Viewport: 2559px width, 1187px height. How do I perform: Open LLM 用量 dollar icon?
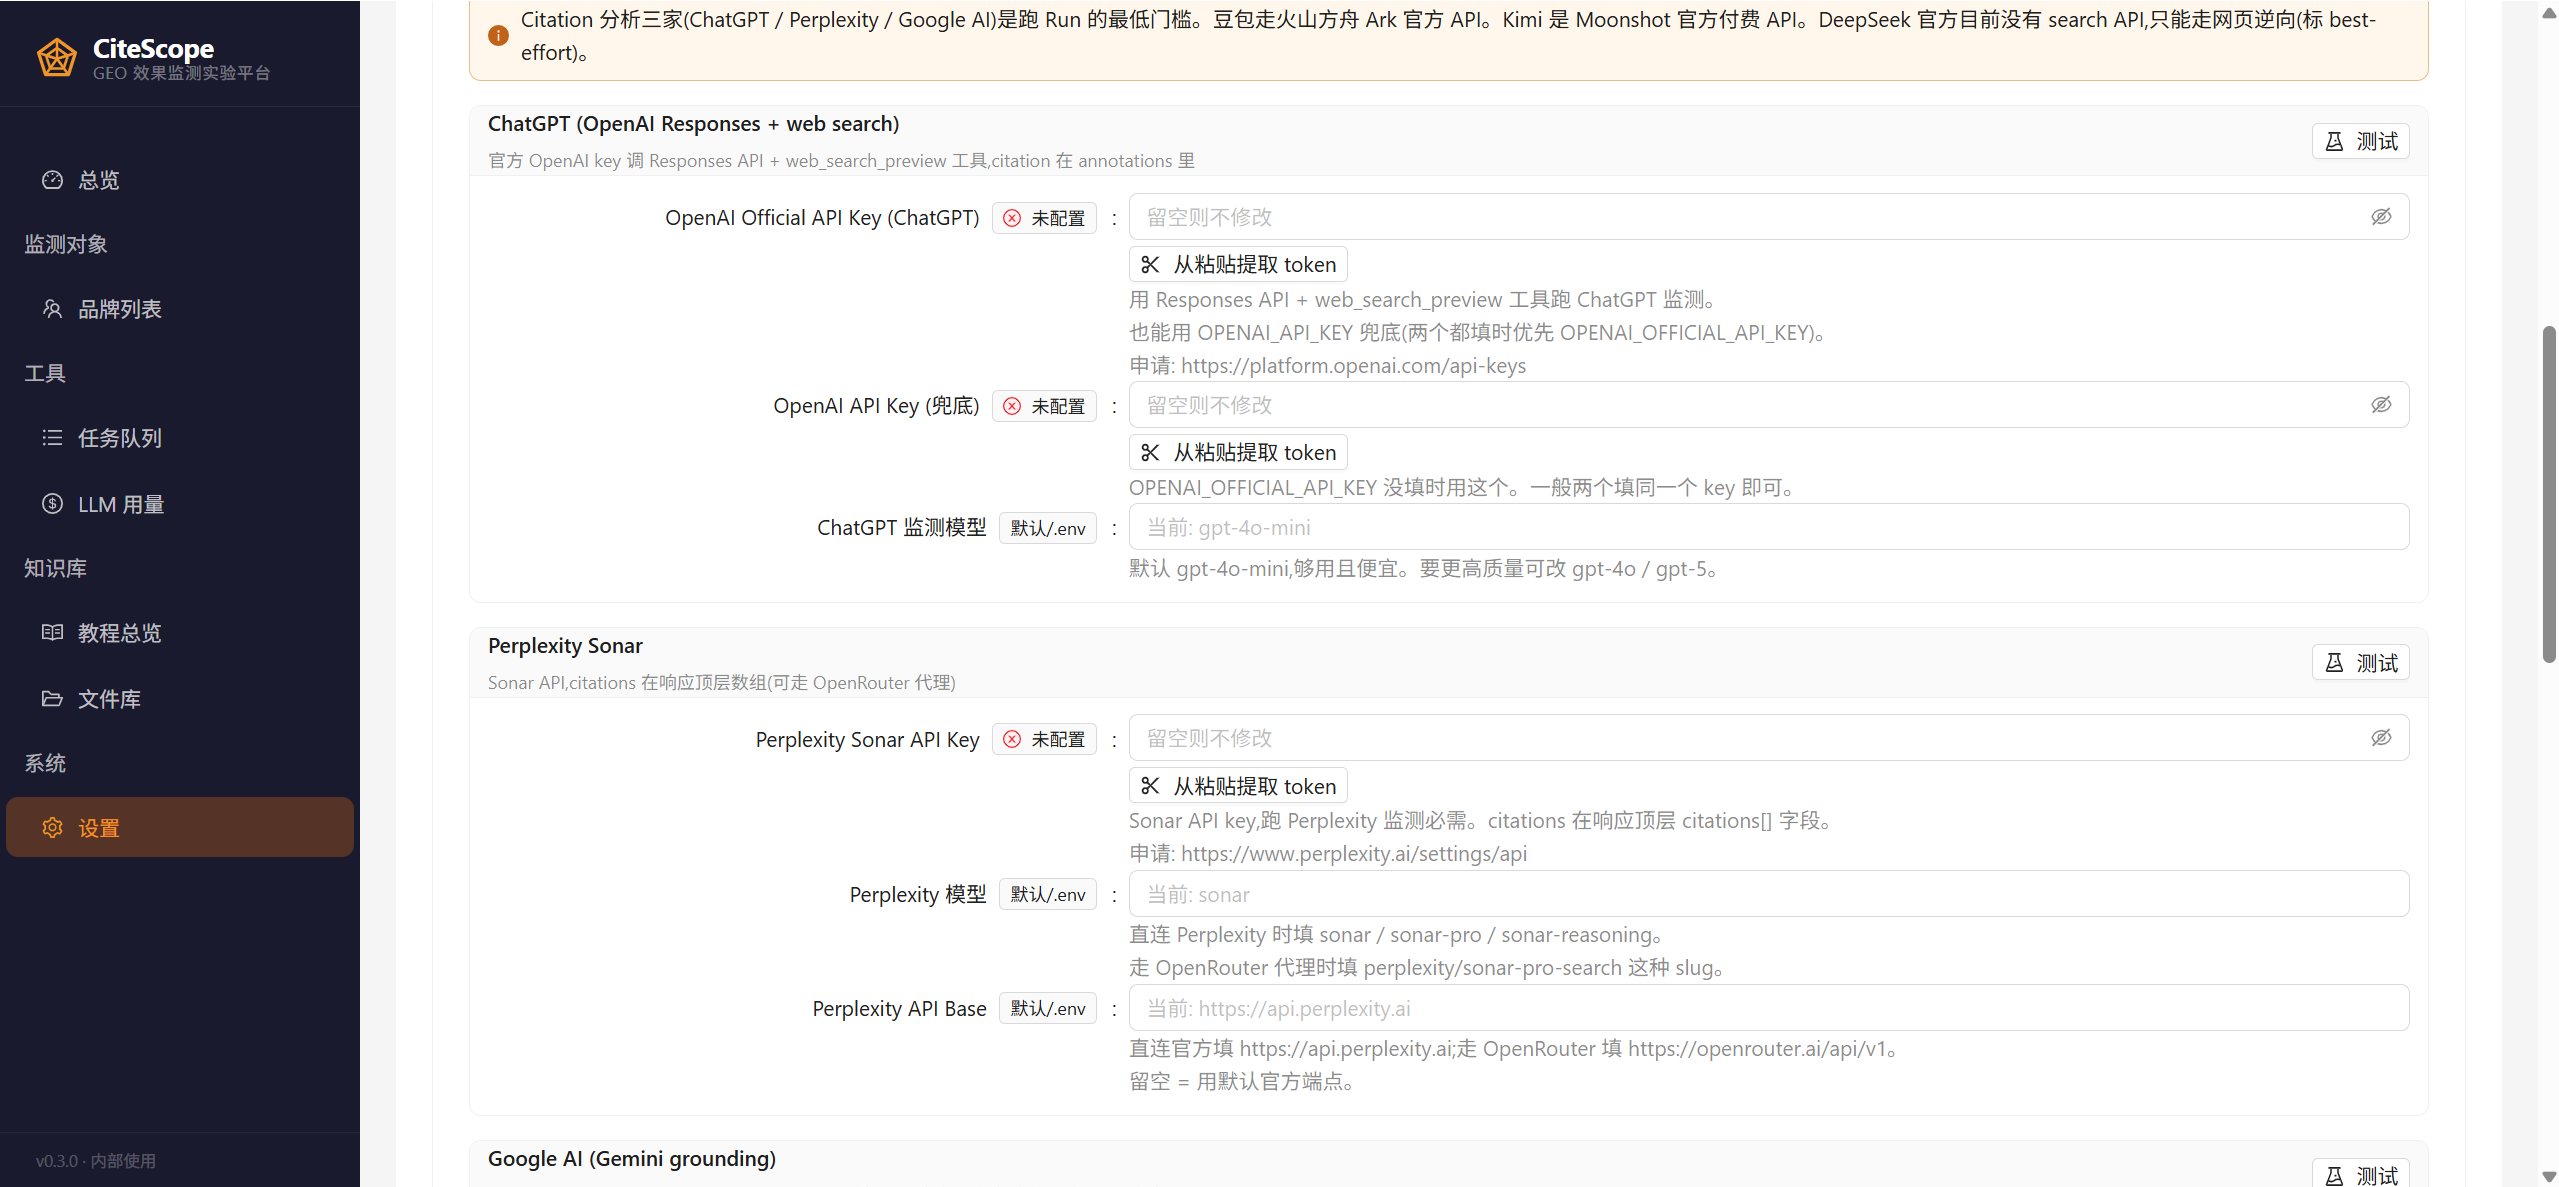click(52, 504)
